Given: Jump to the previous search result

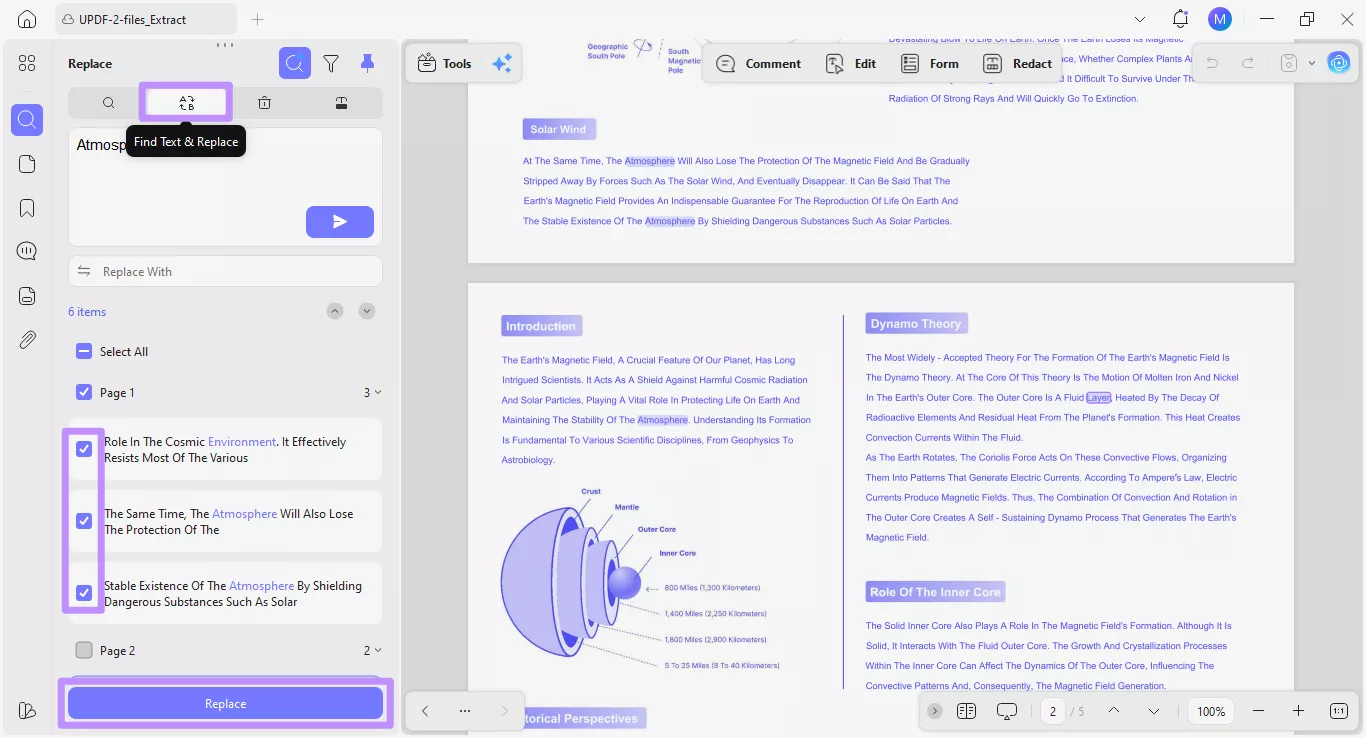Looking at the screenshot, I should [335, 311].
